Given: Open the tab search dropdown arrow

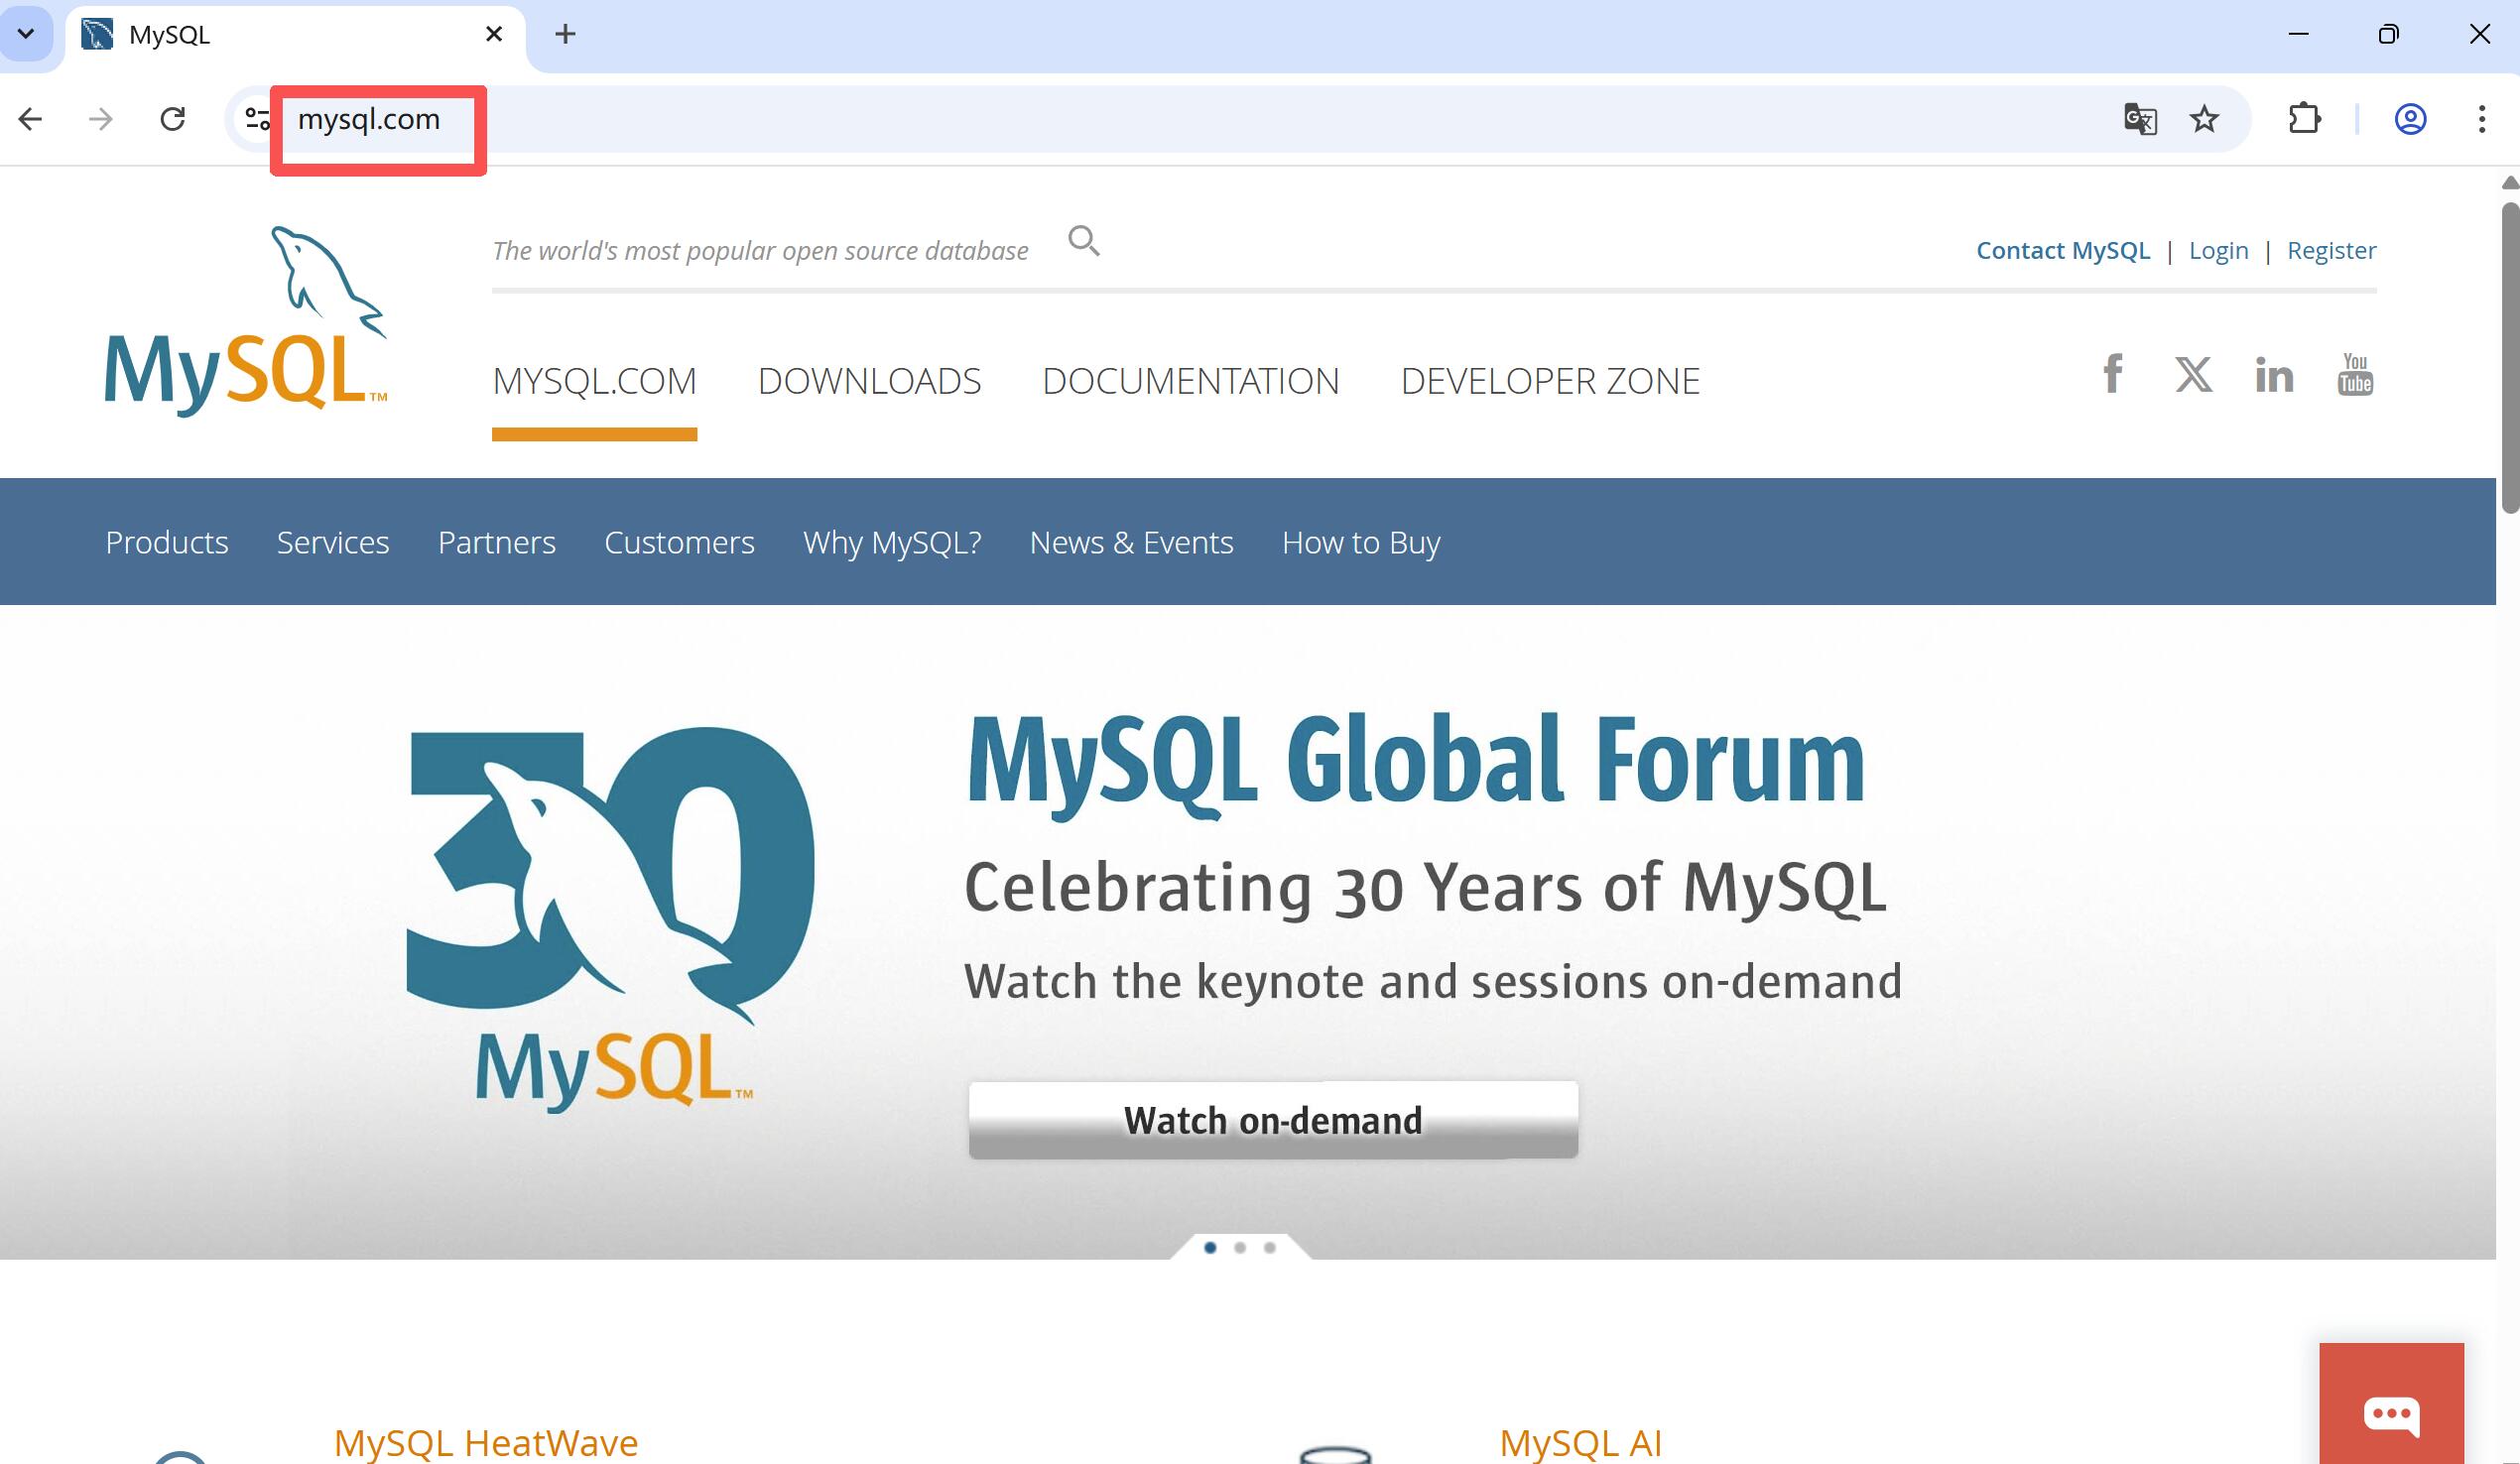Looking at the screenshot, I should [26, 33].
